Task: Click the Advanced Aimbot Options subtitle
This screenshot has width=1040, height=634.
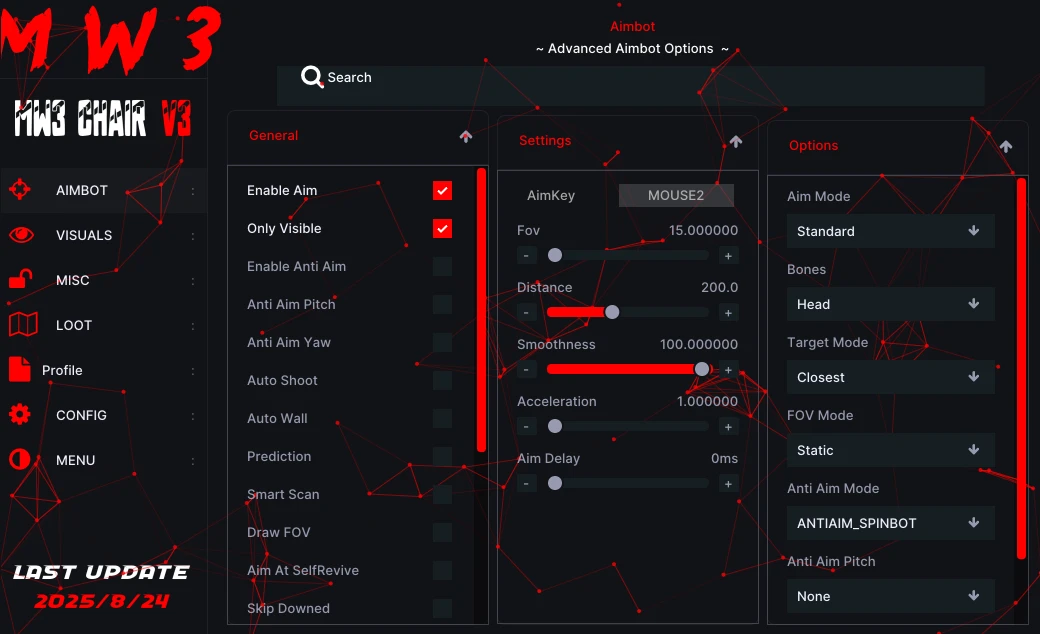Action: click(631, 48)
